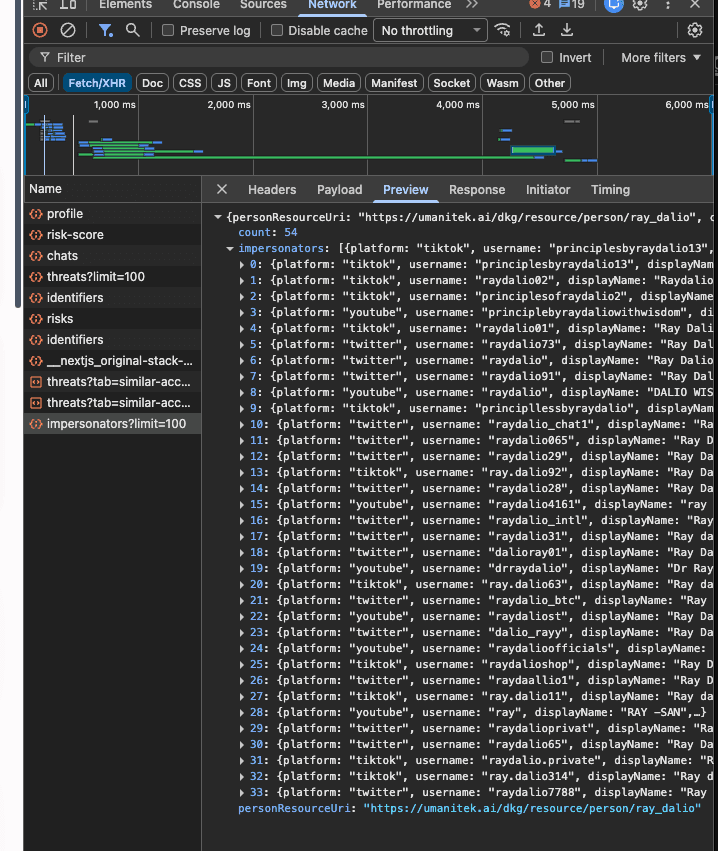The image size is (718, 851).
Task: Open the Headers tab
Action: 272,190
